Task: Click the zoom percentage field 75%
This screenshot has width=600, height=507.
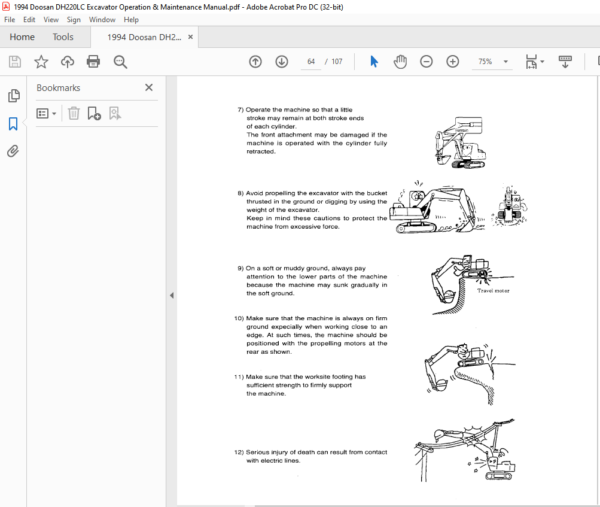Action: coord(485,62)
